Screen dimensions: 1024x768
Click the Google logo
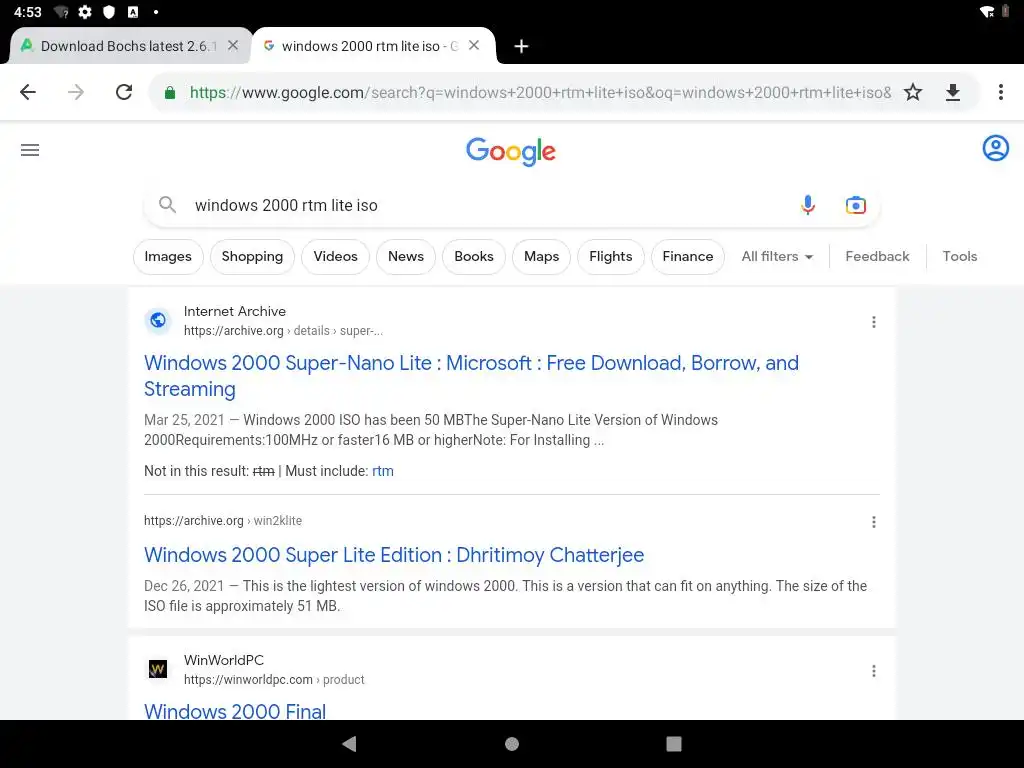pos(511,152)
